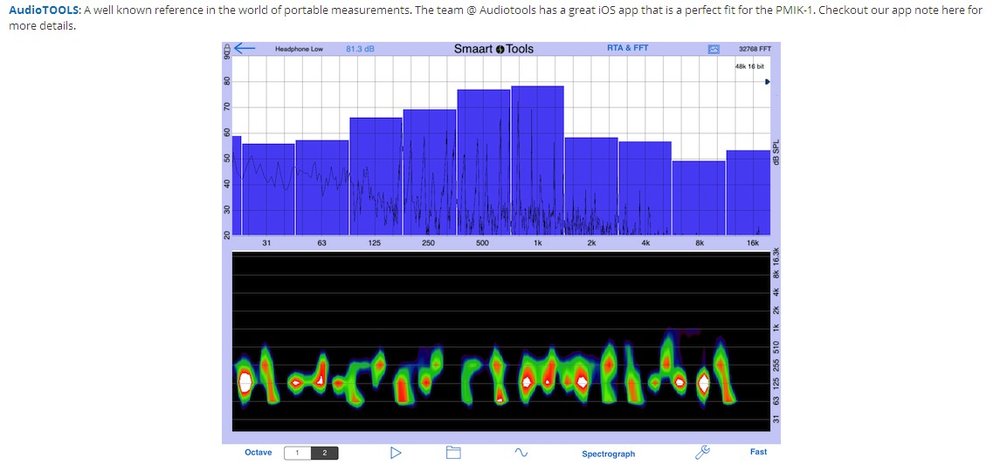
Task: Tap the blue back arrow
Action: click(244, 48)
